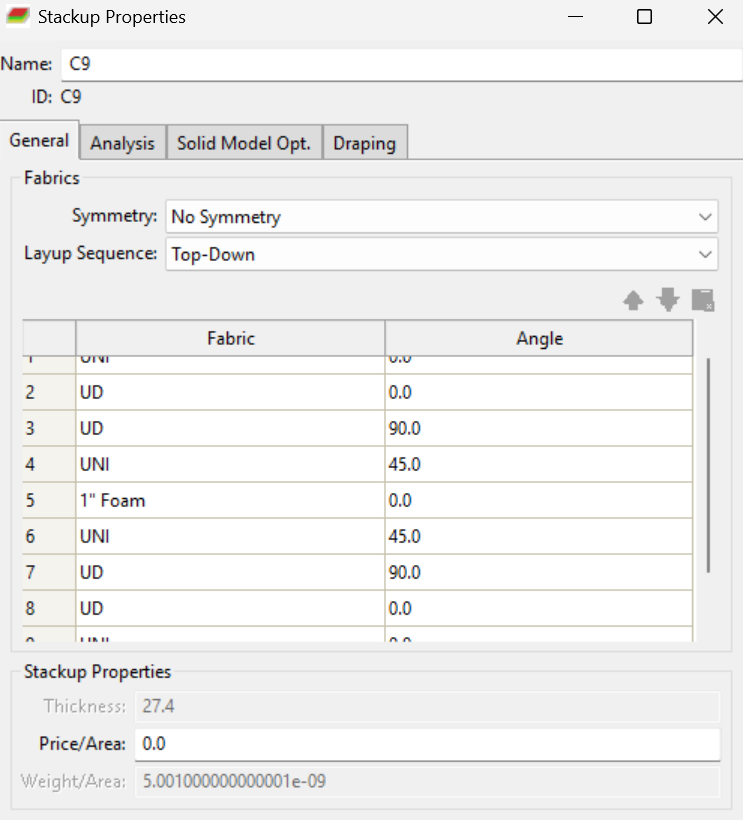
Task: Select row 3 UD fabric cell
Action: point(230,428)
